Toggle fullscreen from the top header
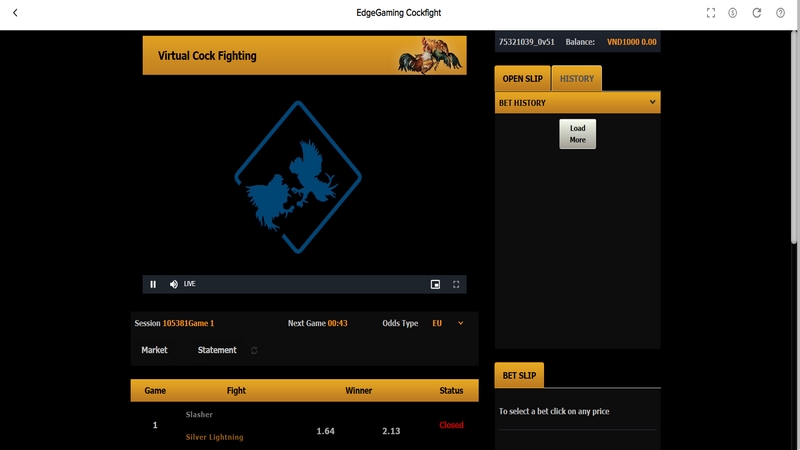 (x=711, y=13)
